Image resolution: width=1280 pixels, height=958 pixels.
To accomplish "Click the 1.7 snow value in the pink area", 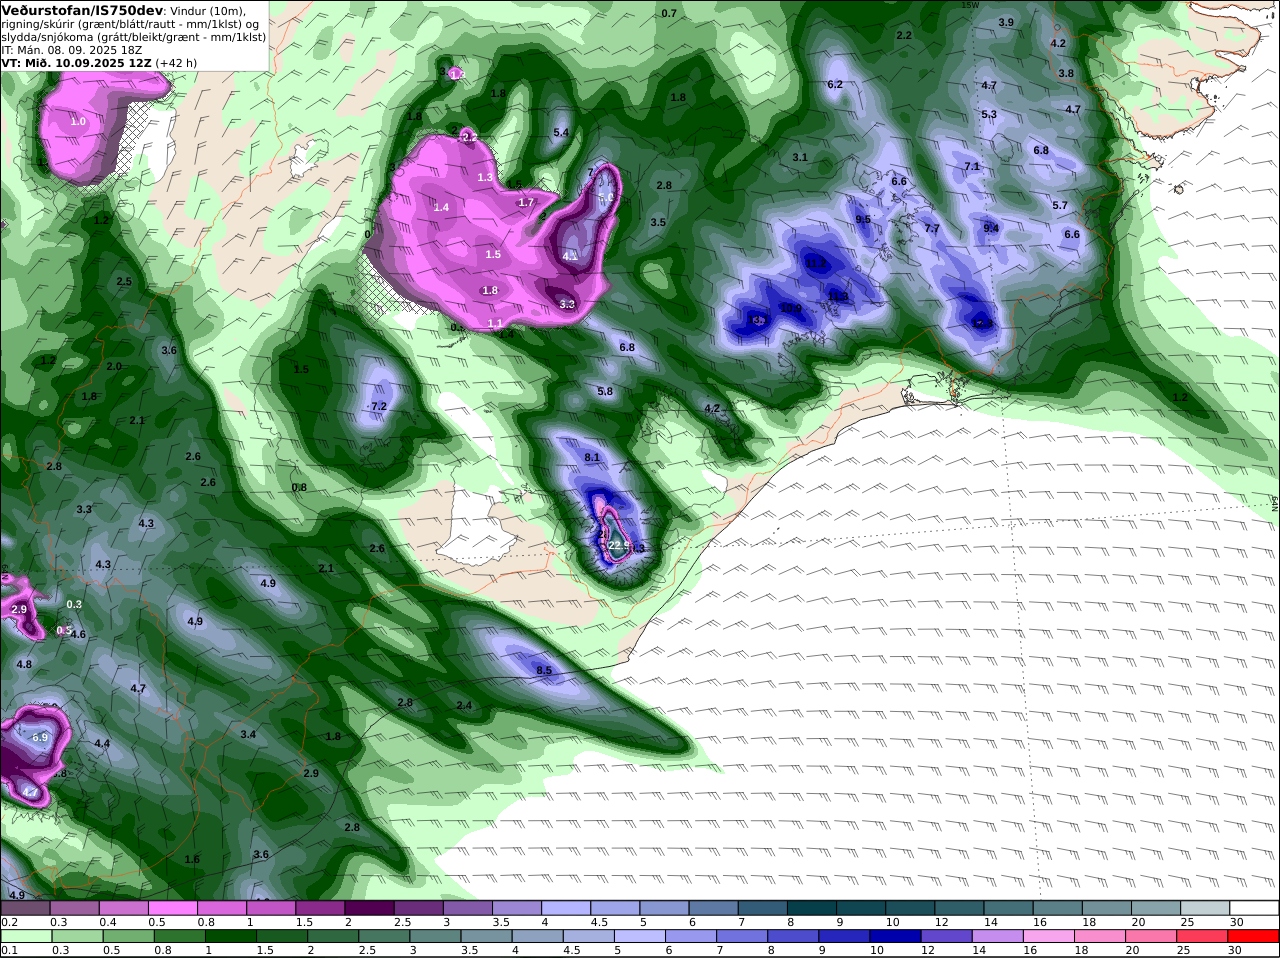I will 526,202.
